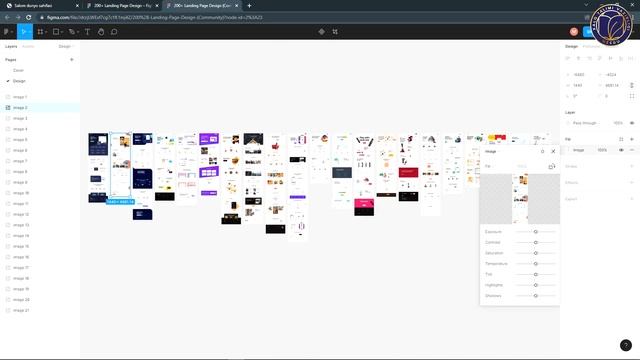Click the user avatar in toolbar
This screenshot has height=360, width=640.
coord(574,31)
